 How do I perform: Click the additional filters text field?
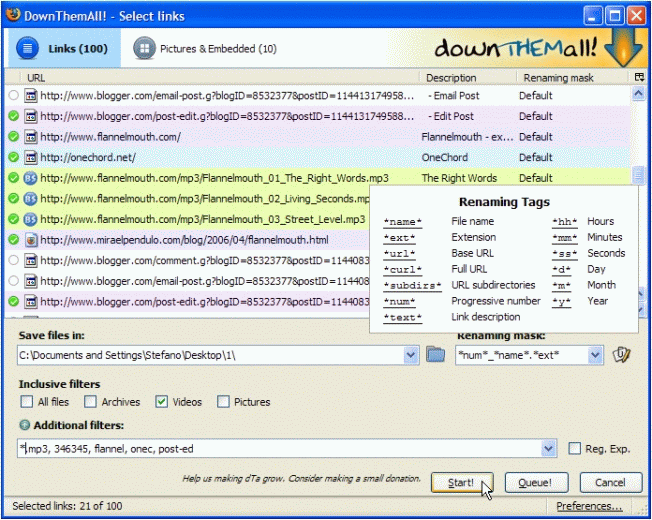pos(279,448)
